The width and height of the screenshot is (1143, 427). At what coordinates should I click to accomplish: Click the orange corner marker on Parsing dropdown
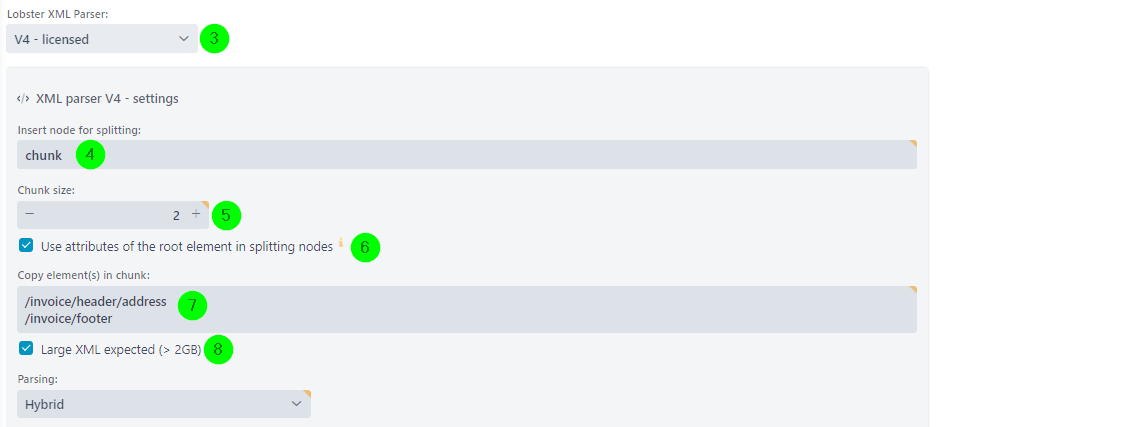coord(308,393)
